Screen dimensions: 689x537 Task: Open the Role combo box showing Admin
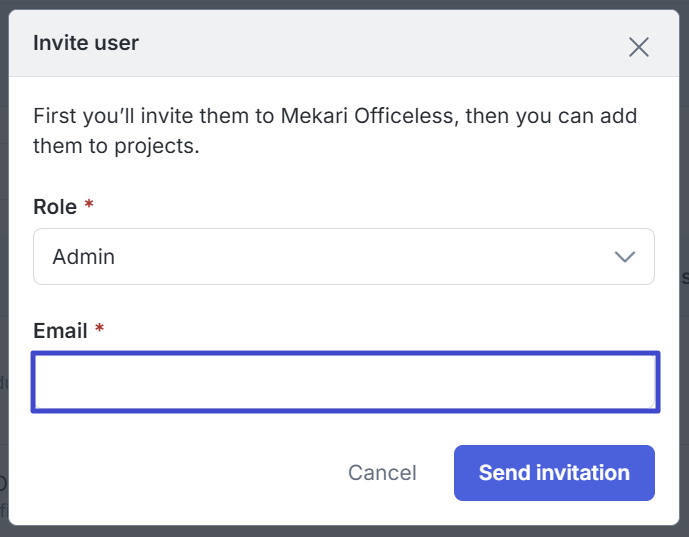point(343,257)
